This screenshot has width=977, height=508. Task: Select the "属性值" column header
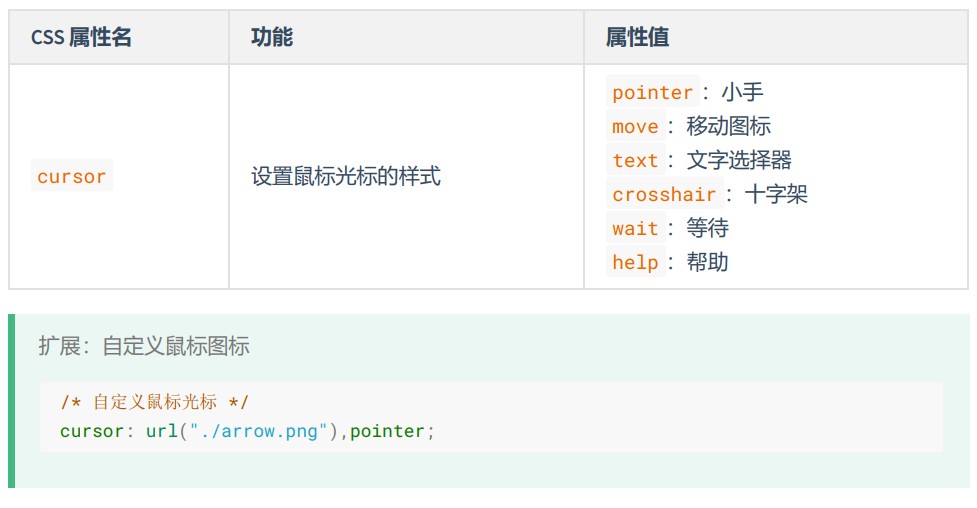(637, 38)
